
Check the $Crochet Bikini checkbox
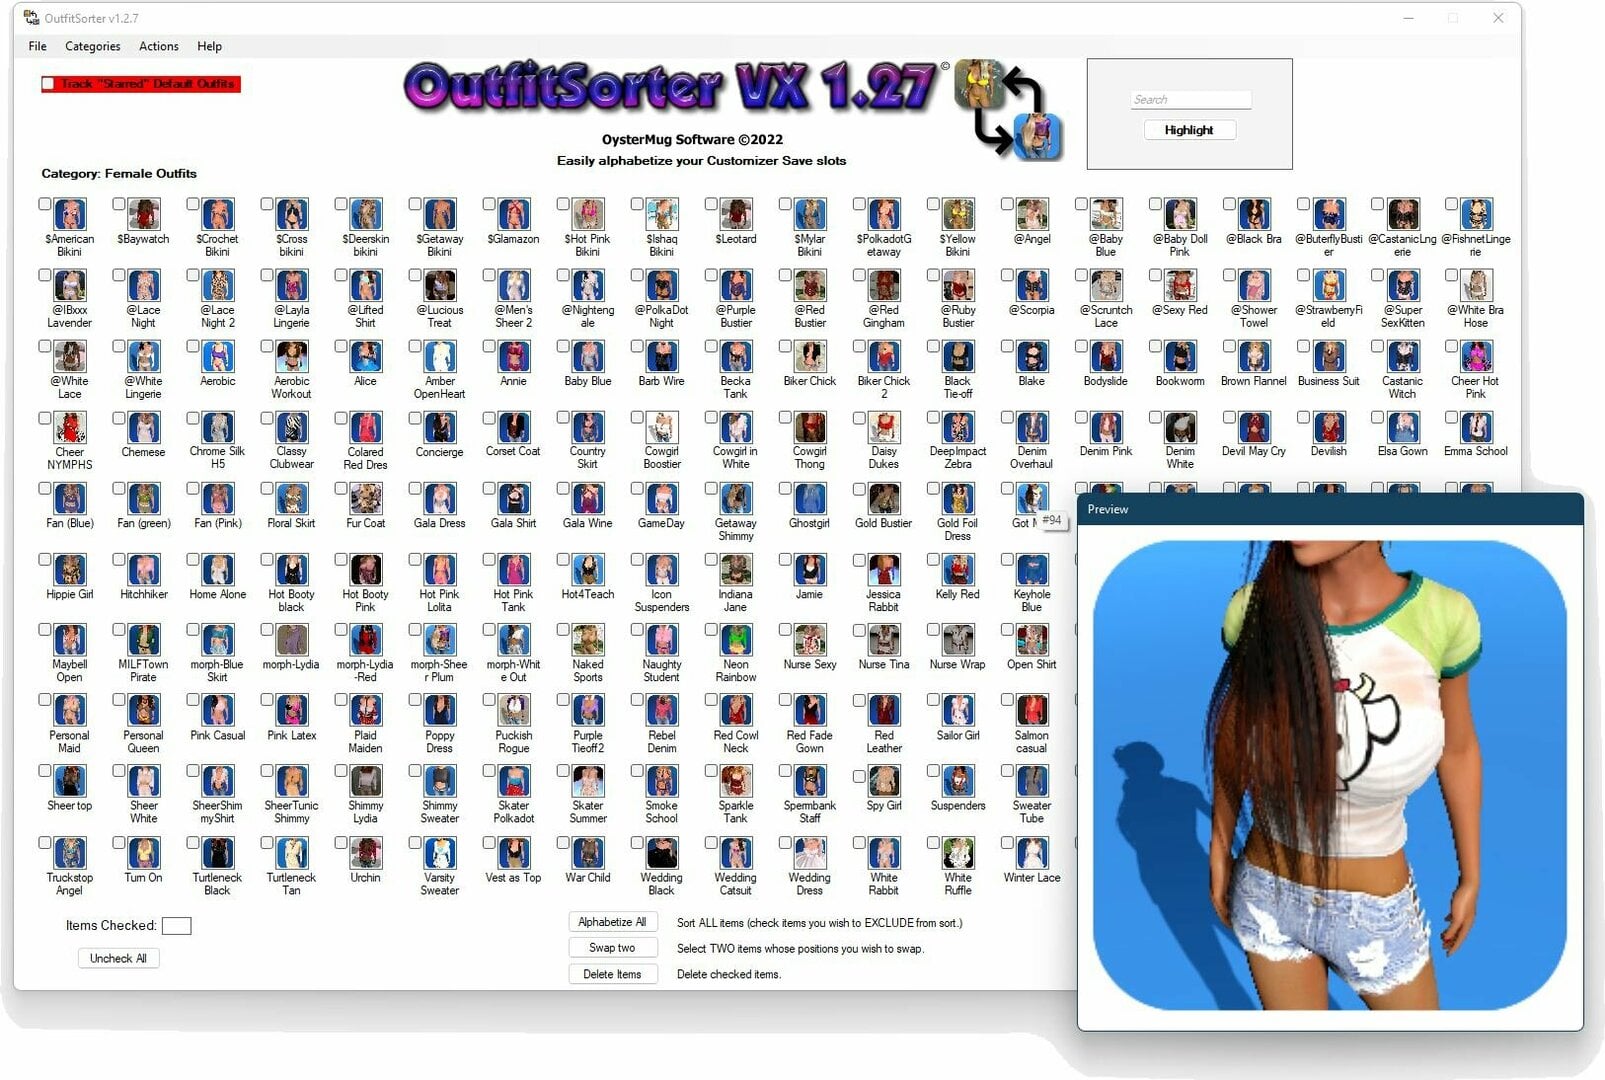coord(192,204)
